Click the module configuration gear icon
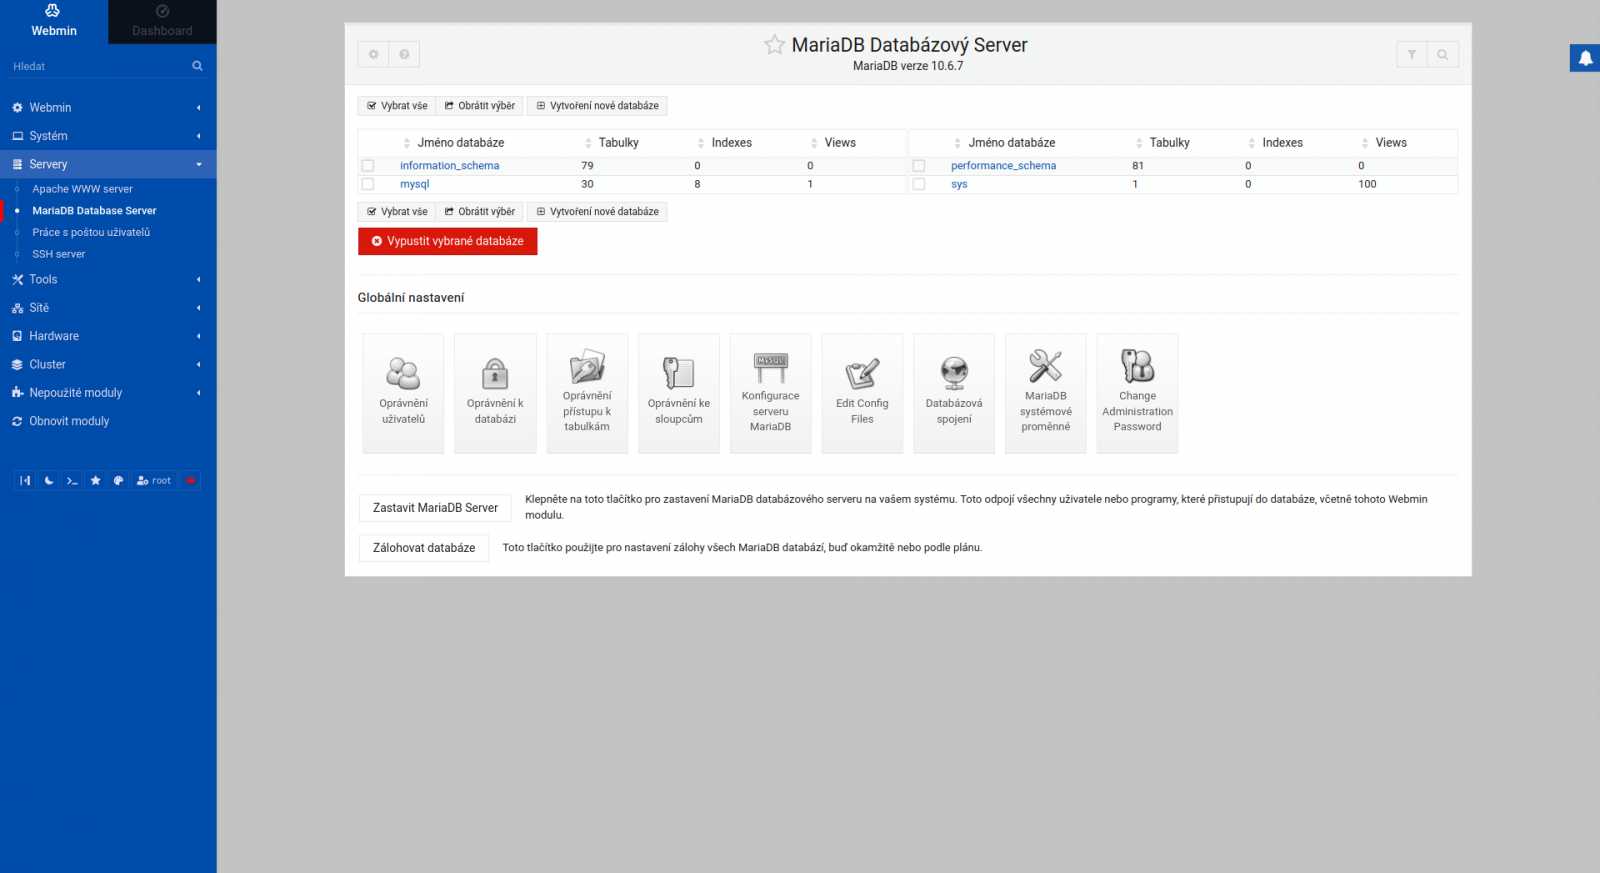1600x873 pixels. 374,54
